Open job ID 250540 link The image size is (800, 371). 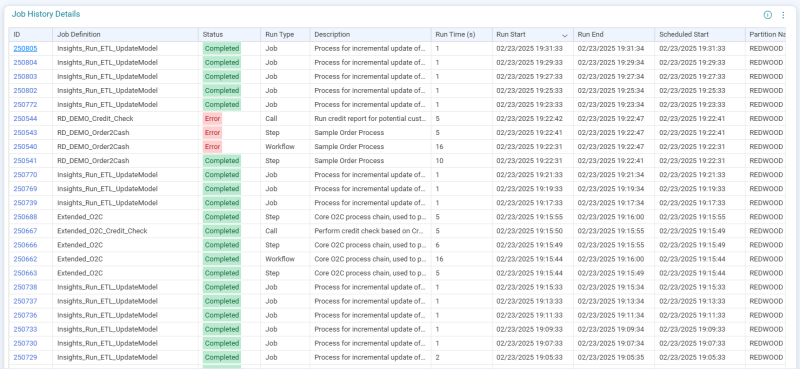click(25, 146)
